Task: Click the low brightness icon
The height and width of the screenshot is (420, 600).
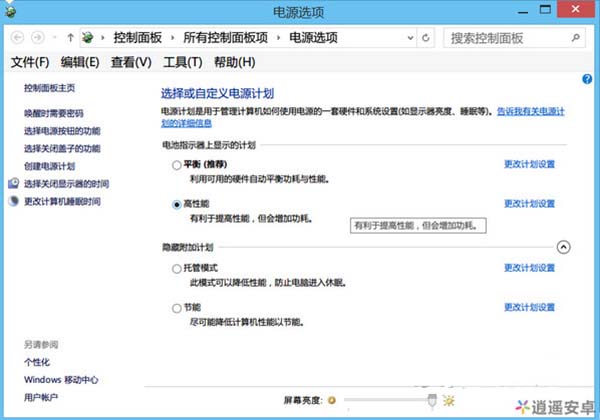Action: 332,400
